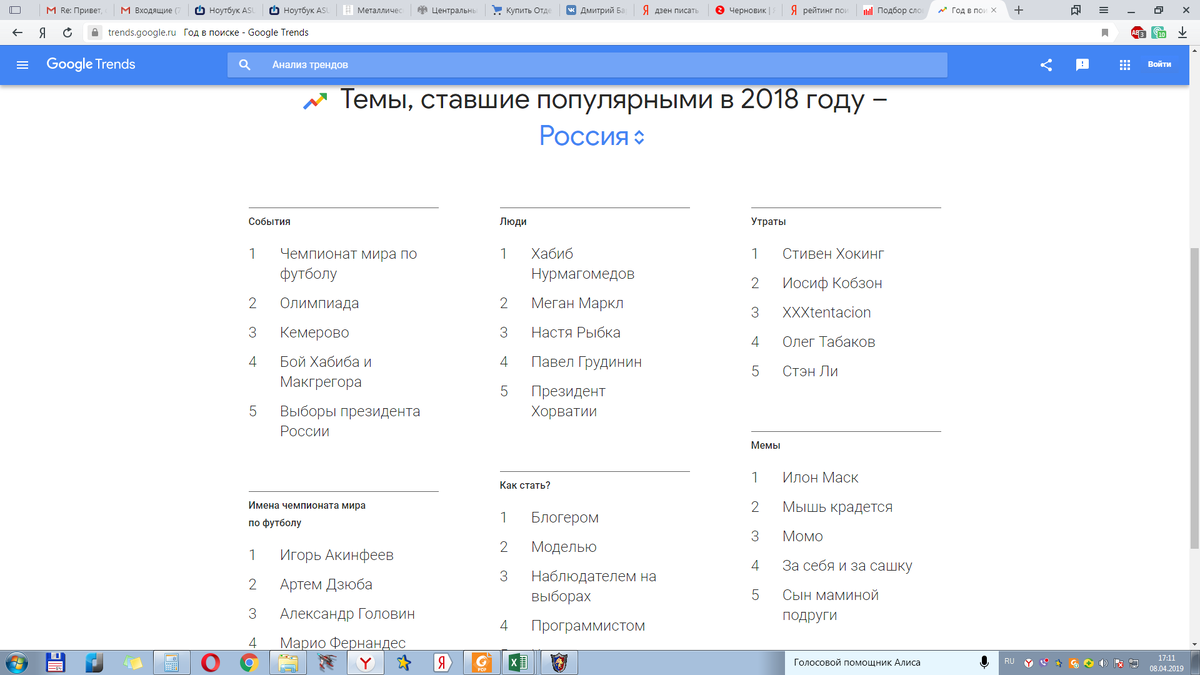Open the Windows Start button
Viewport: 1200px width, 675px height.
pos(17,662)
